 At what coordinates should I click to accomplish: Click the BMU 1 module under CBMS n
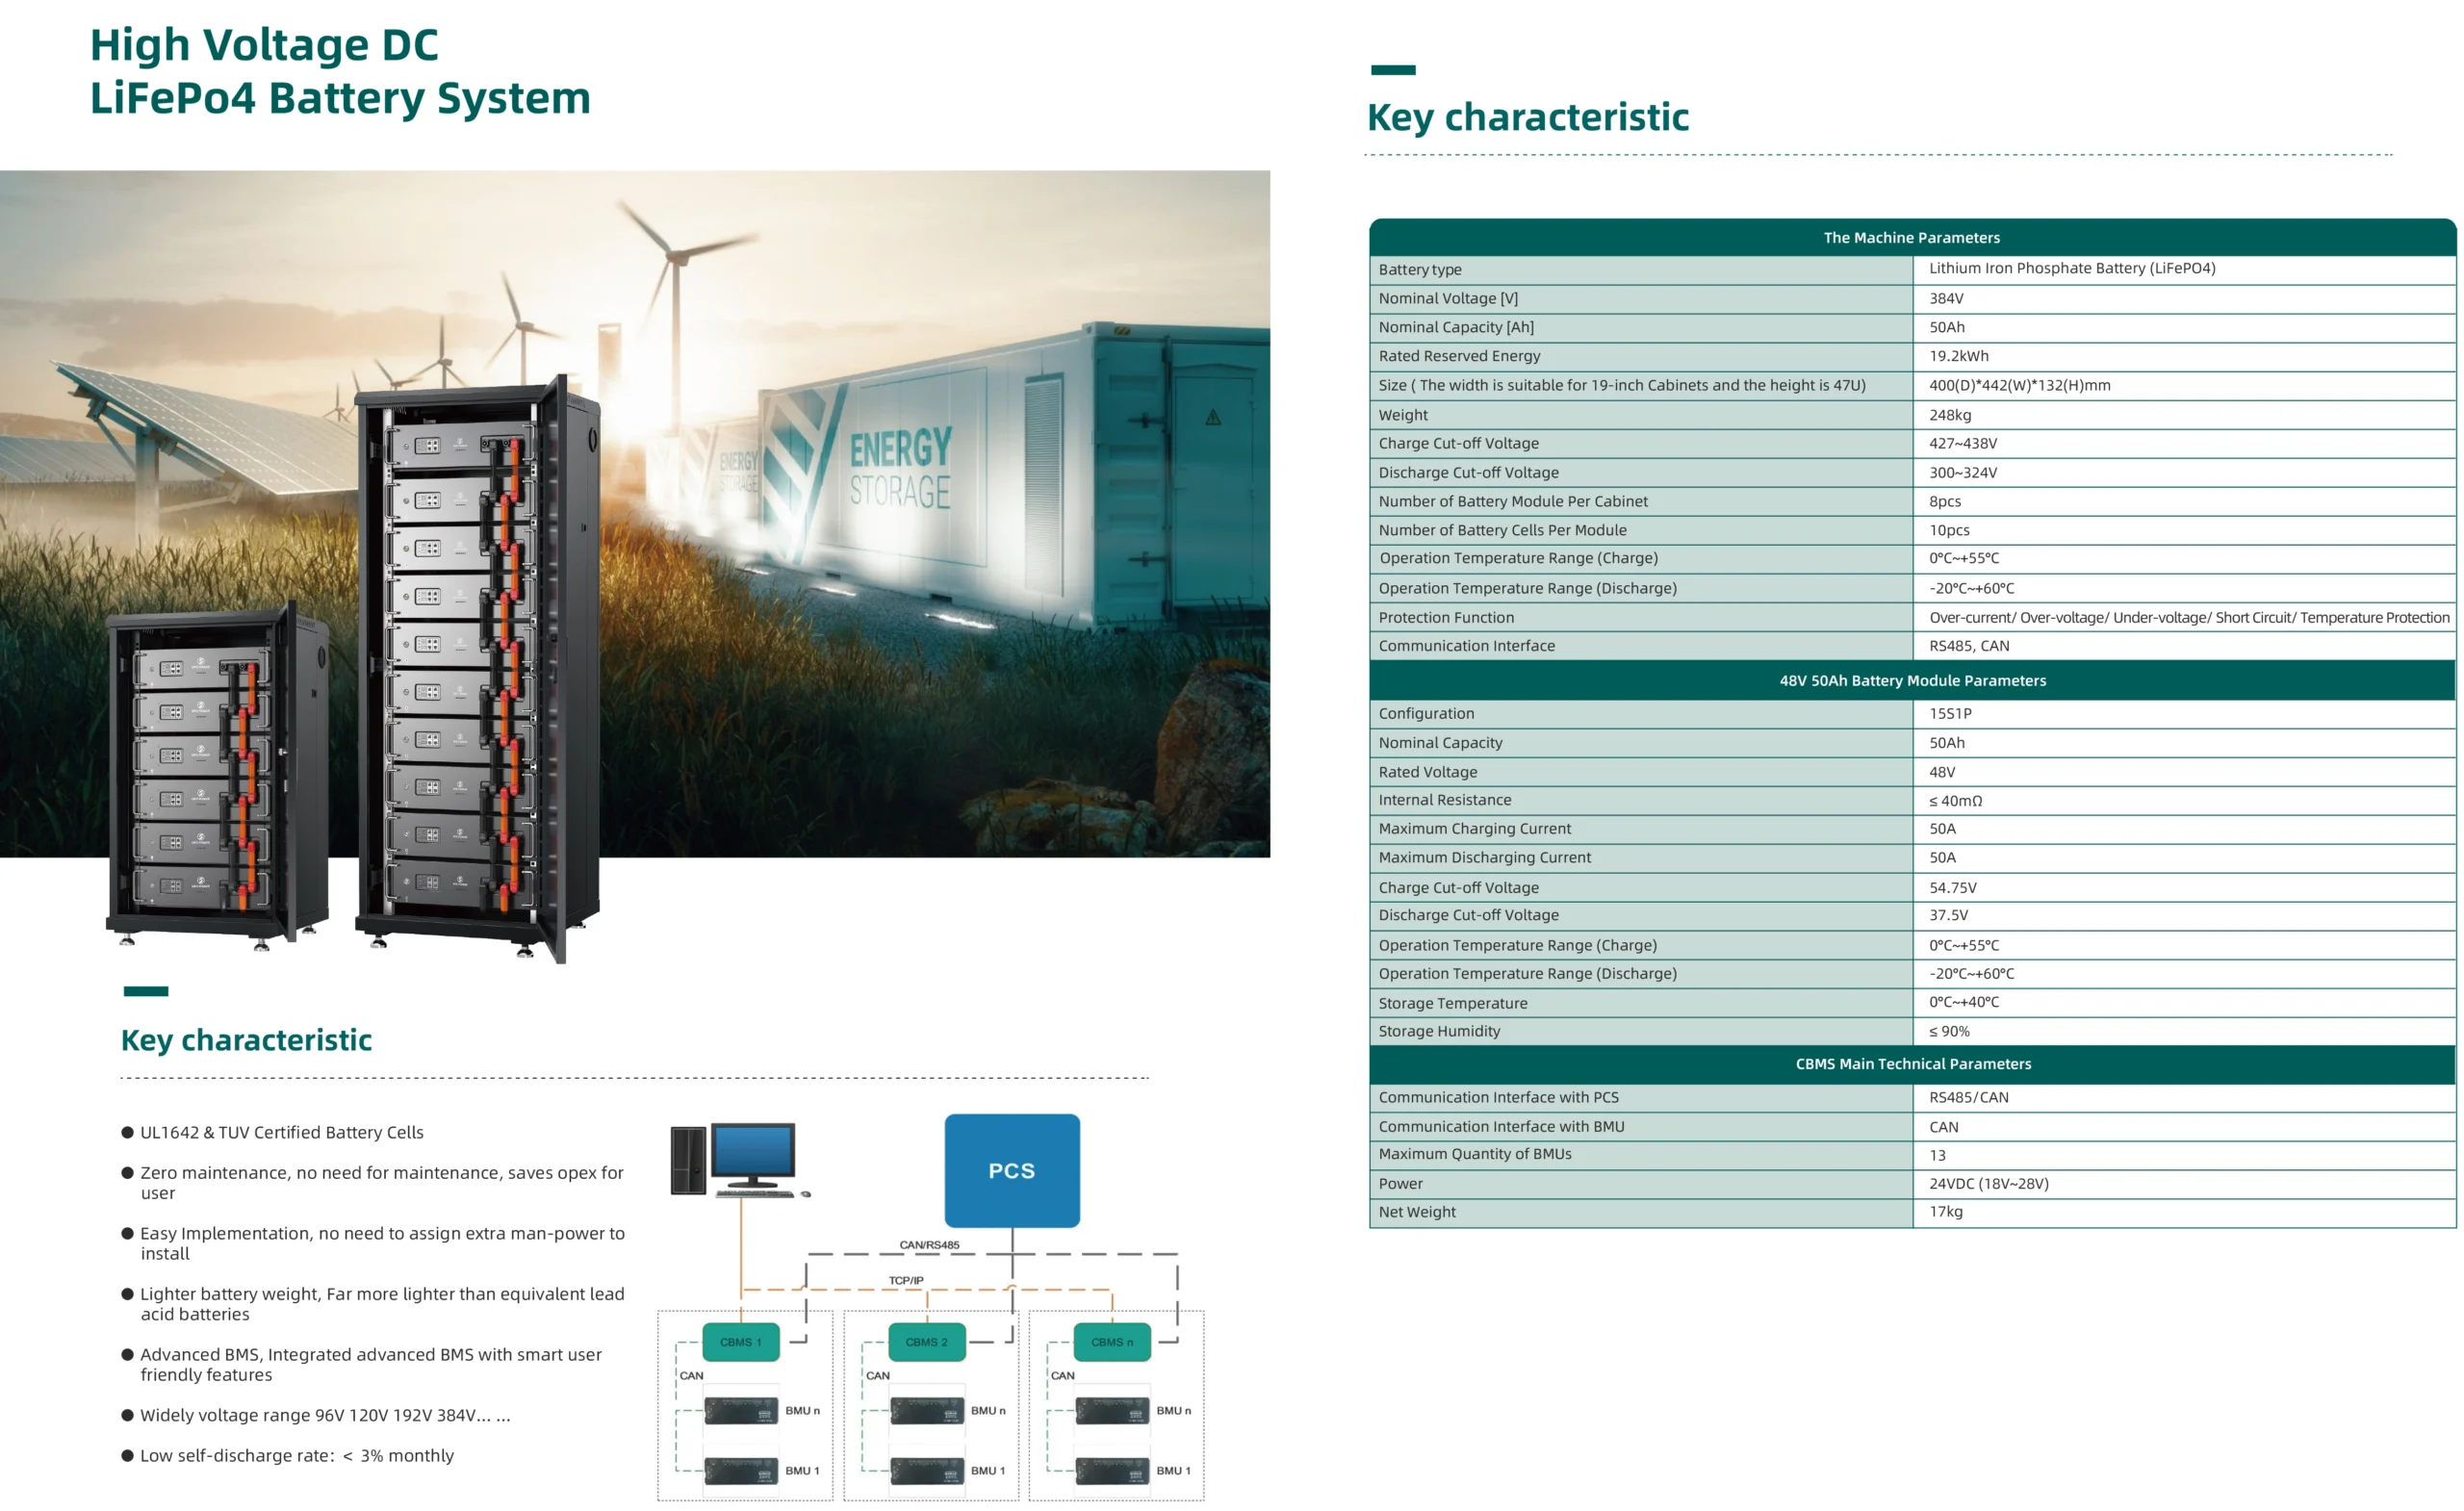click(1112, 1470)
